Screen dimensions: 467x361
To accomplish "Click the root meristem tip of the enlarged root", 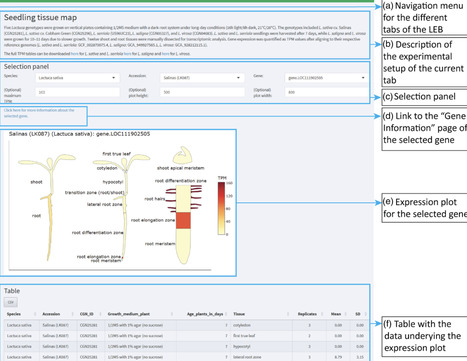I will point(183,247).
